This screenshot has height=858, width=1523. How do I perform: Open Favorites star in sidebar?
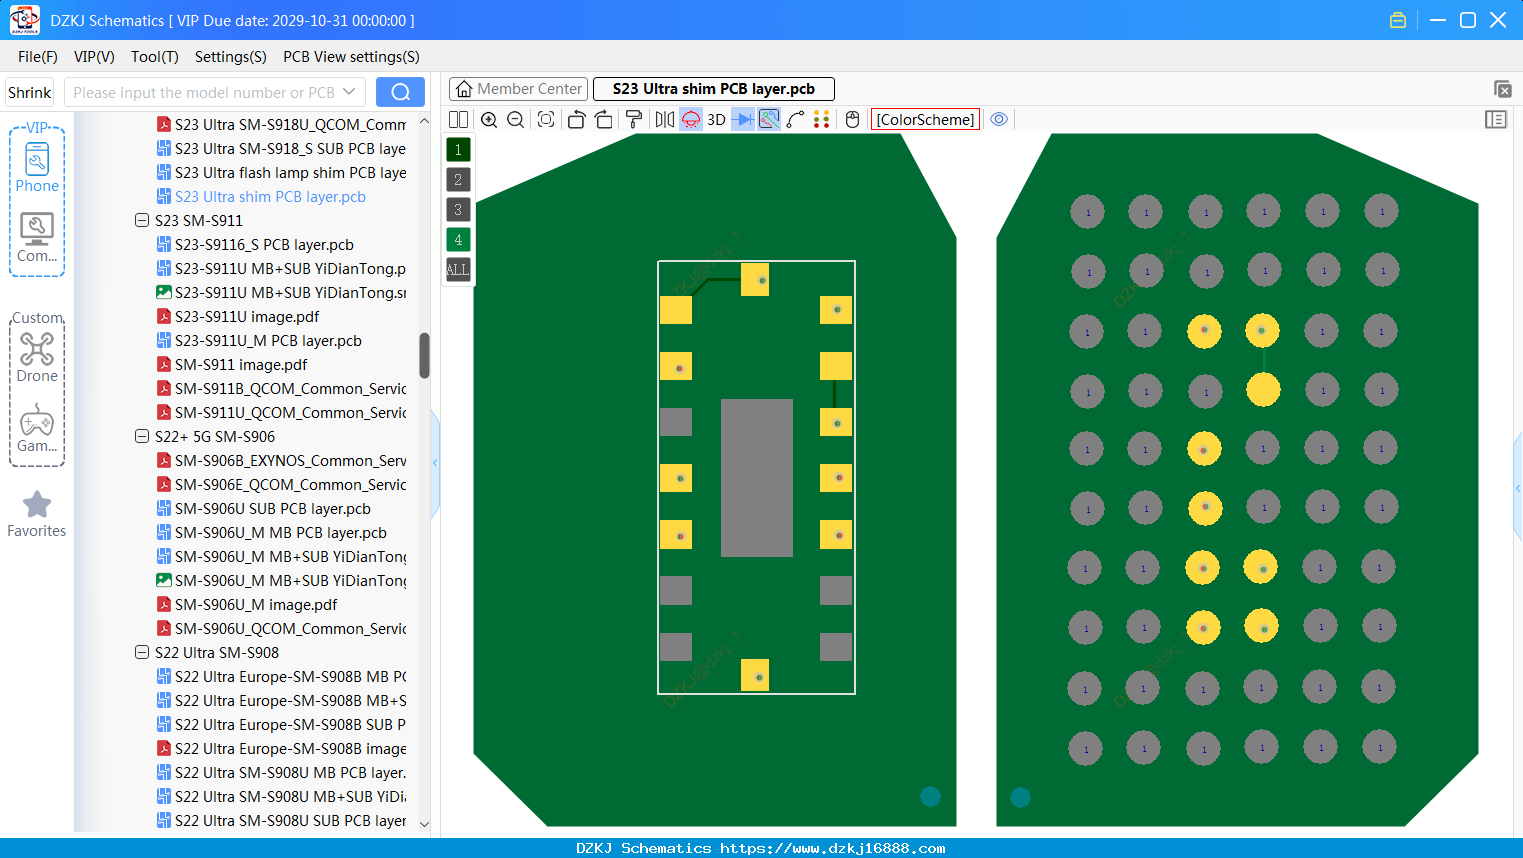point(37,515)
